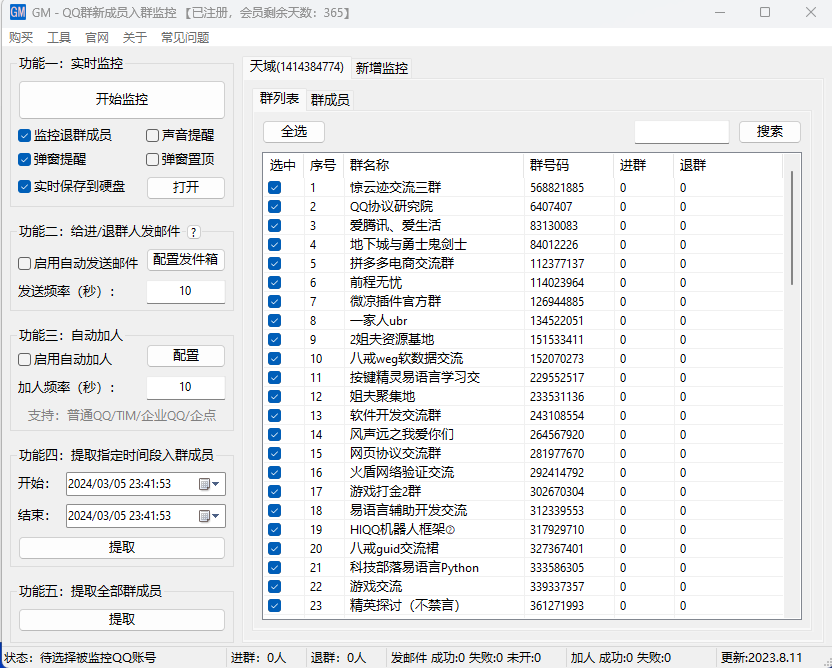This screenshot has height=668, width=832.
Task: Click the GM app icon in title bar
Action: 17,12
